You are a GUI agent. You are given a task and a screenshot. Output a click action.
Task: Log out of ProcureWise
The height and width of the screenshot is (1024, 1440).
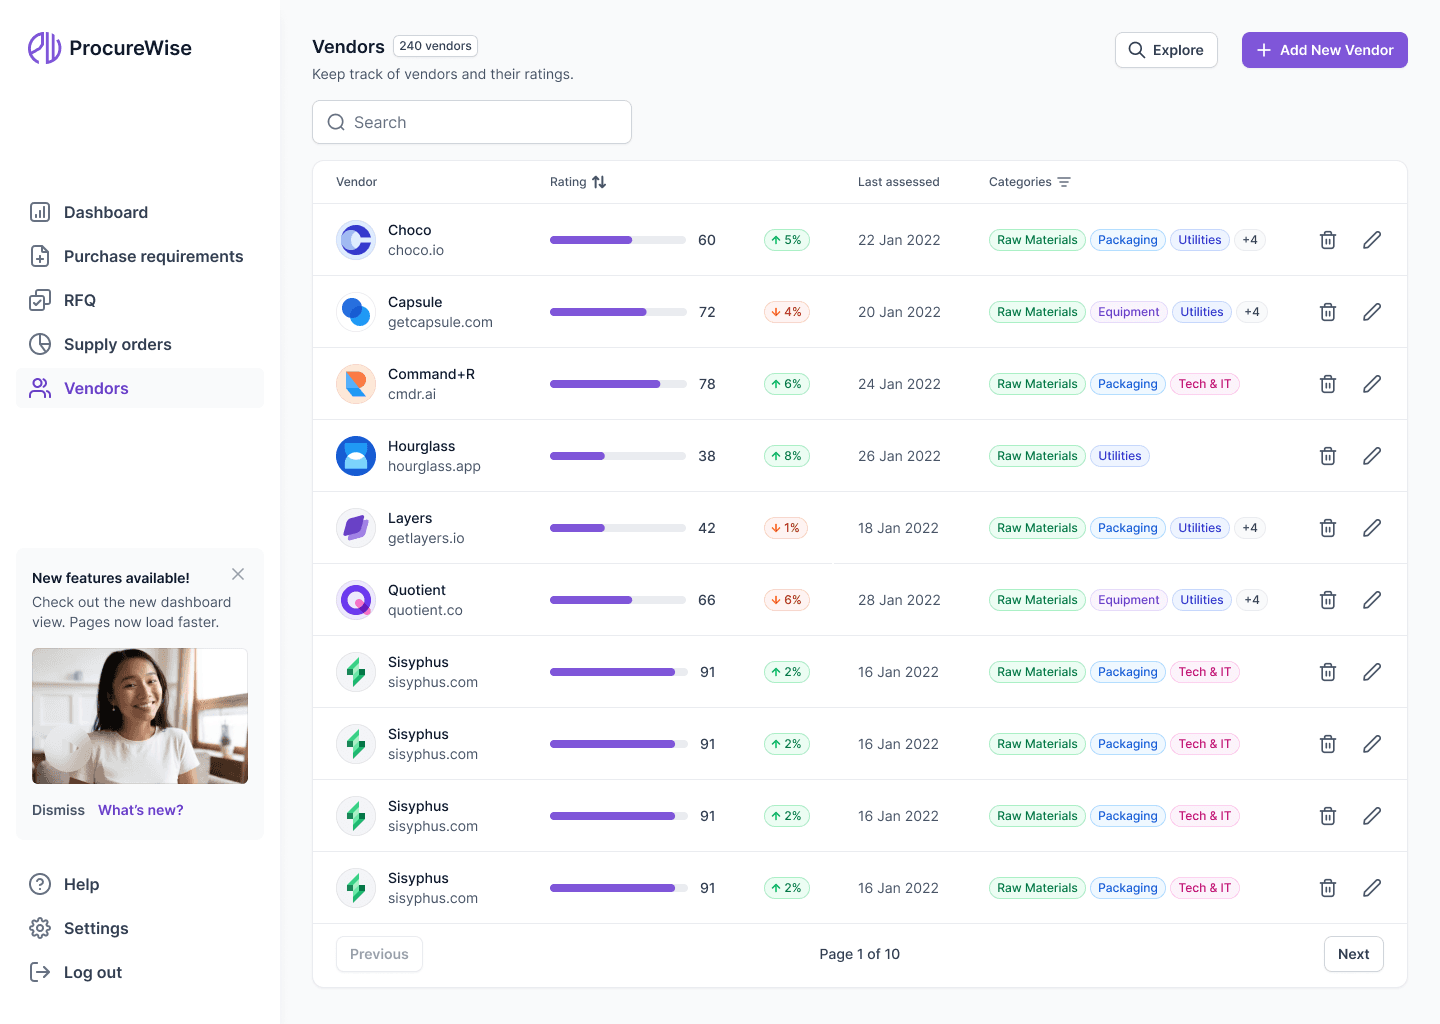point(140,972)
